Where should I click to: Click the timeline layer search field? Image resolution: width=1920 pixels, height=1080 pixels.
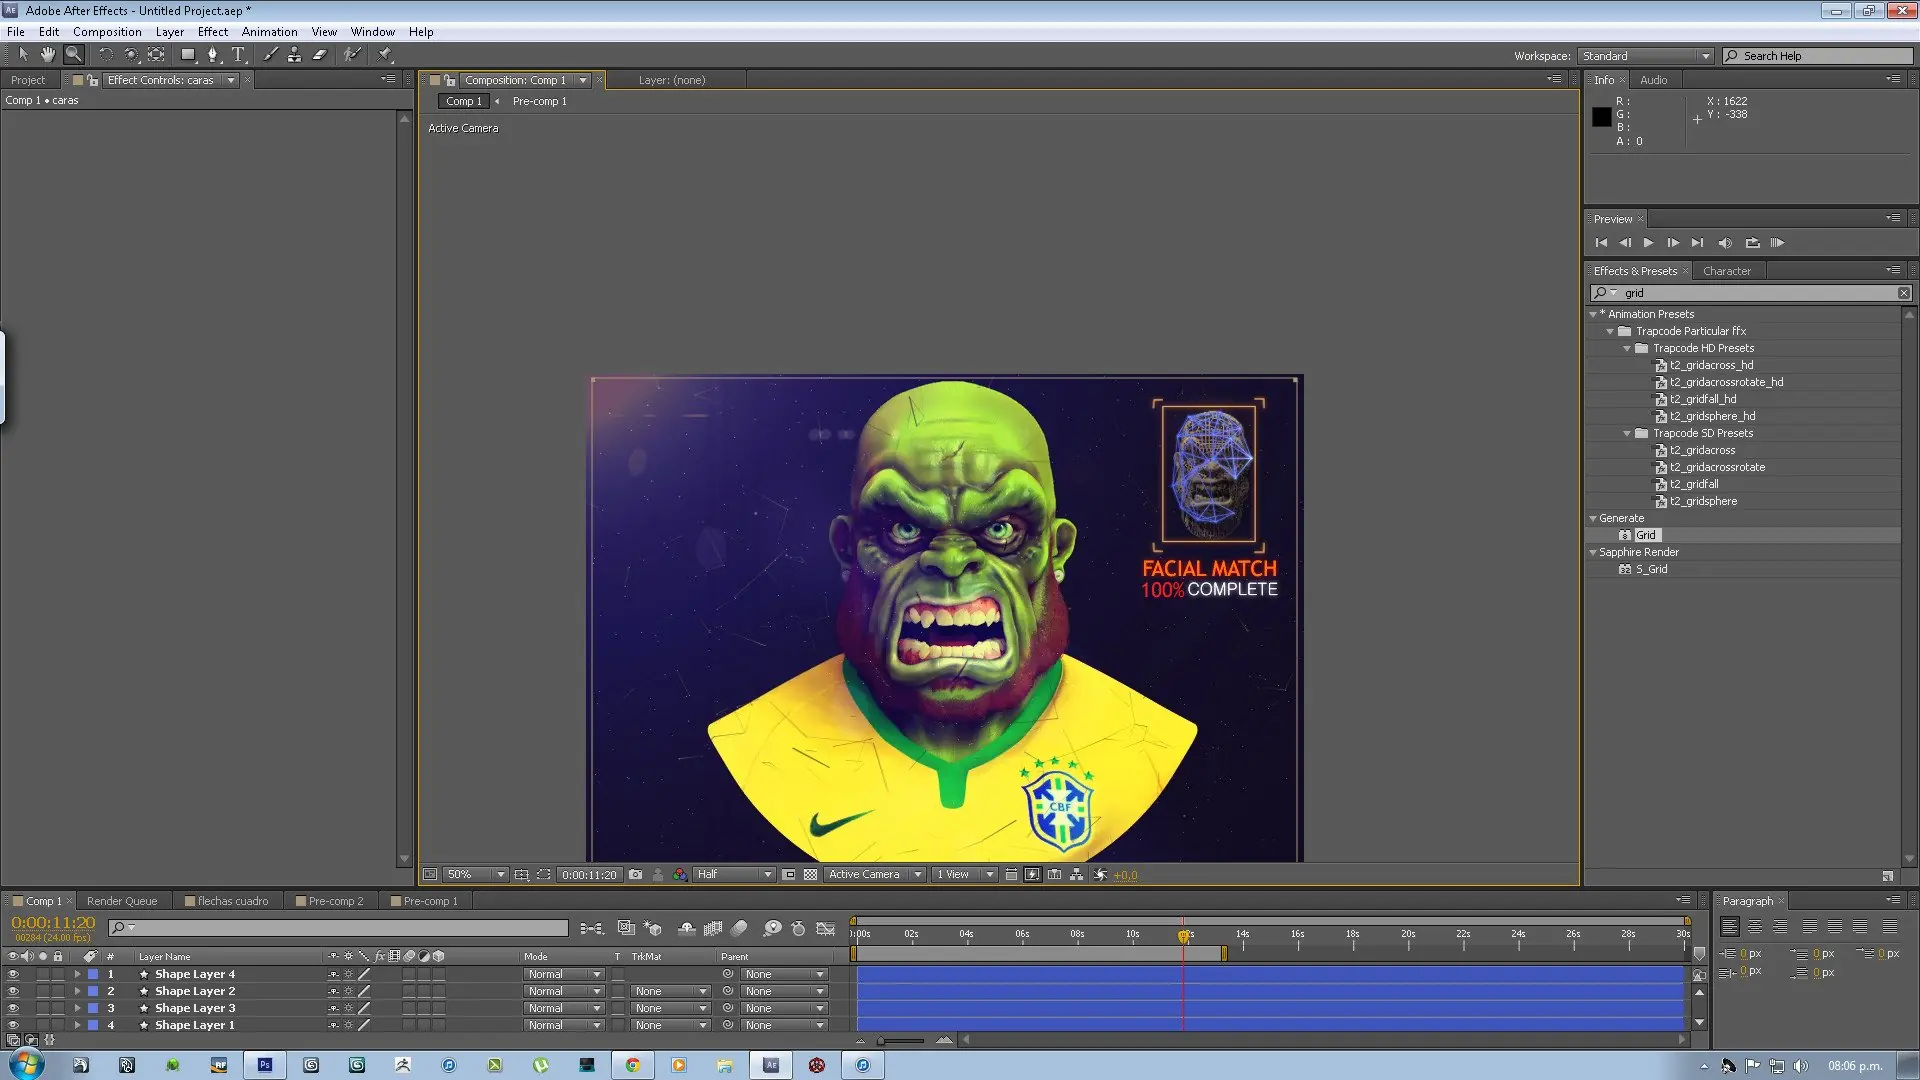pos(338,929)
